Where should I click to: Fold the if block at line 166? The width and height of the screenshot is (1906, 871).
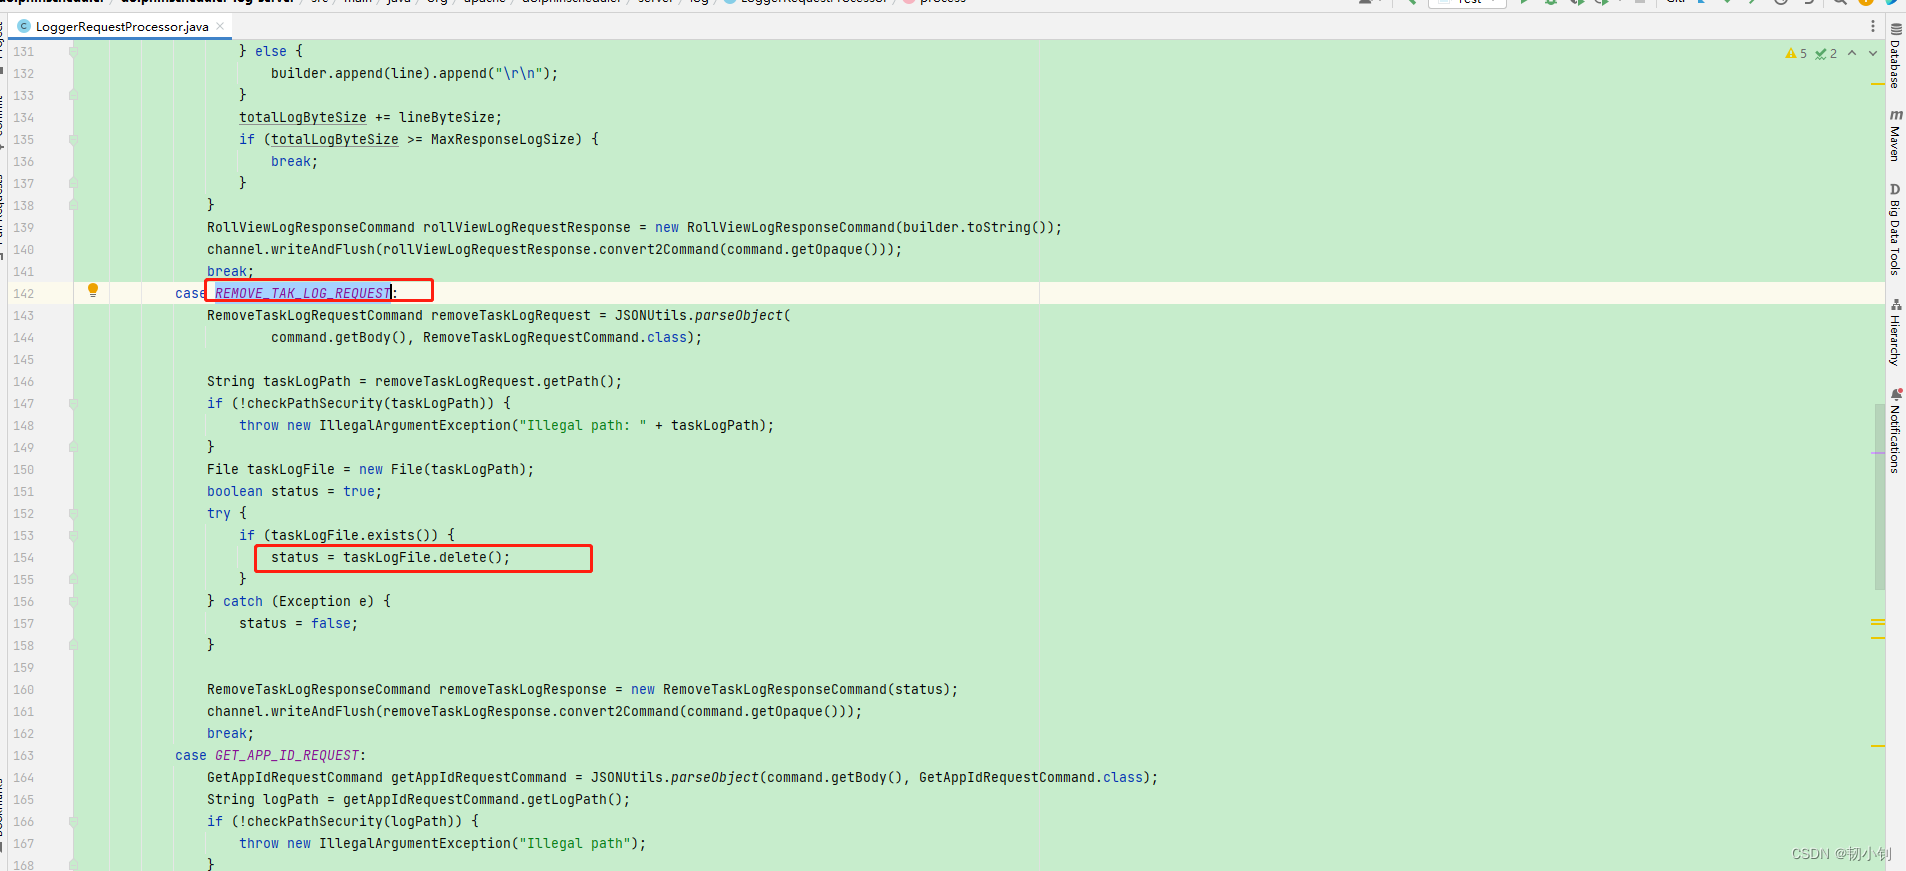(x=72, y=822)
